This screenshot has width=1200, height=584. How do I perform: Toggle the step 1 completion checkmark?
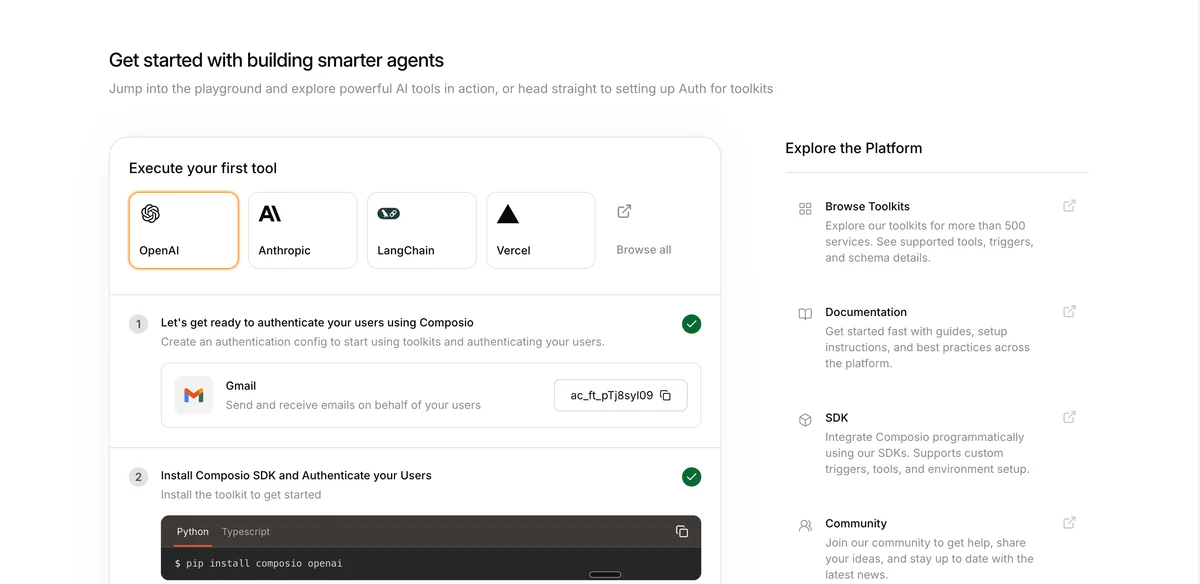coord(691,323)
